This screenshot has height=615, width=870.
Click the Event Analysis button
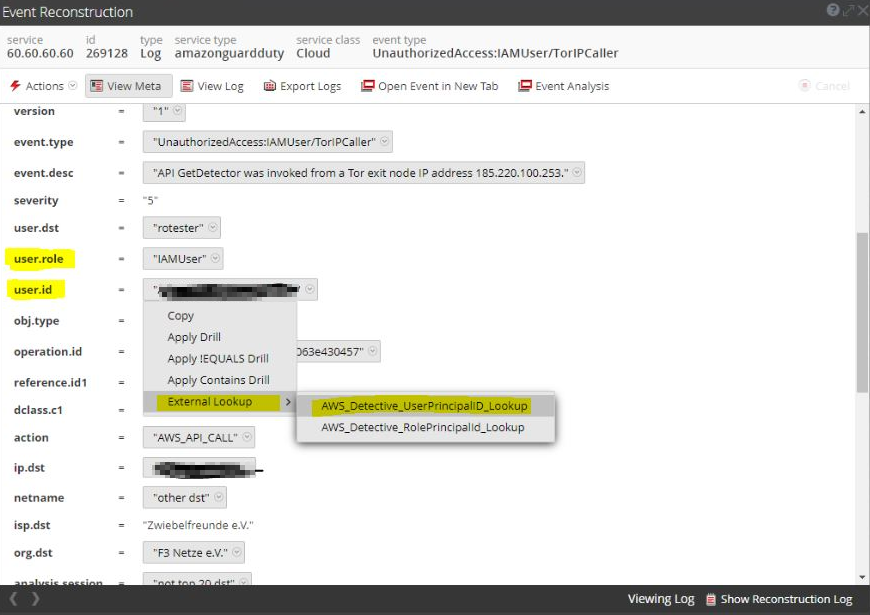[563, 86]
